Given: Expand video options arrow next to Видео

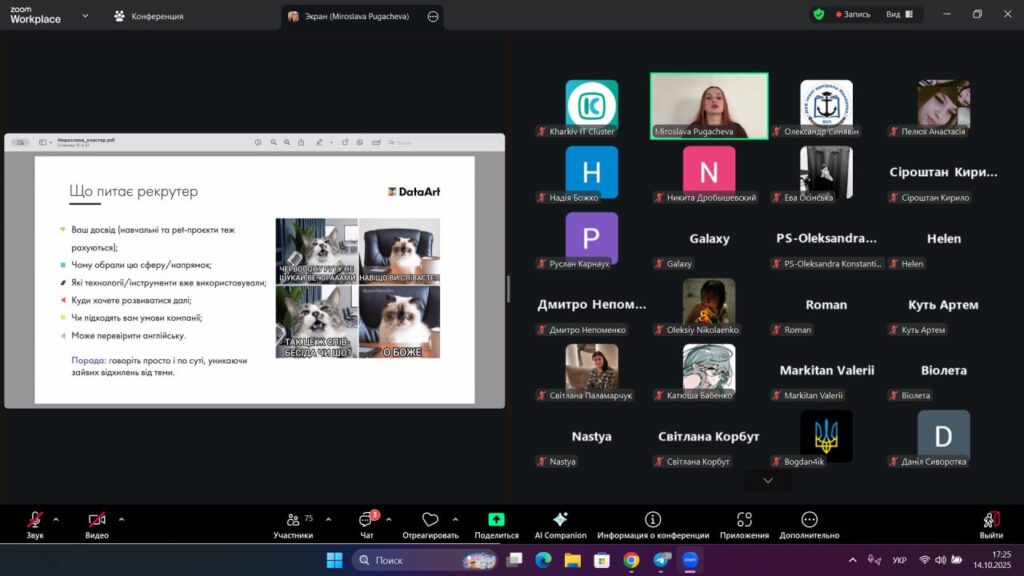Looking at the screenshot, I should tap(121, 519).
